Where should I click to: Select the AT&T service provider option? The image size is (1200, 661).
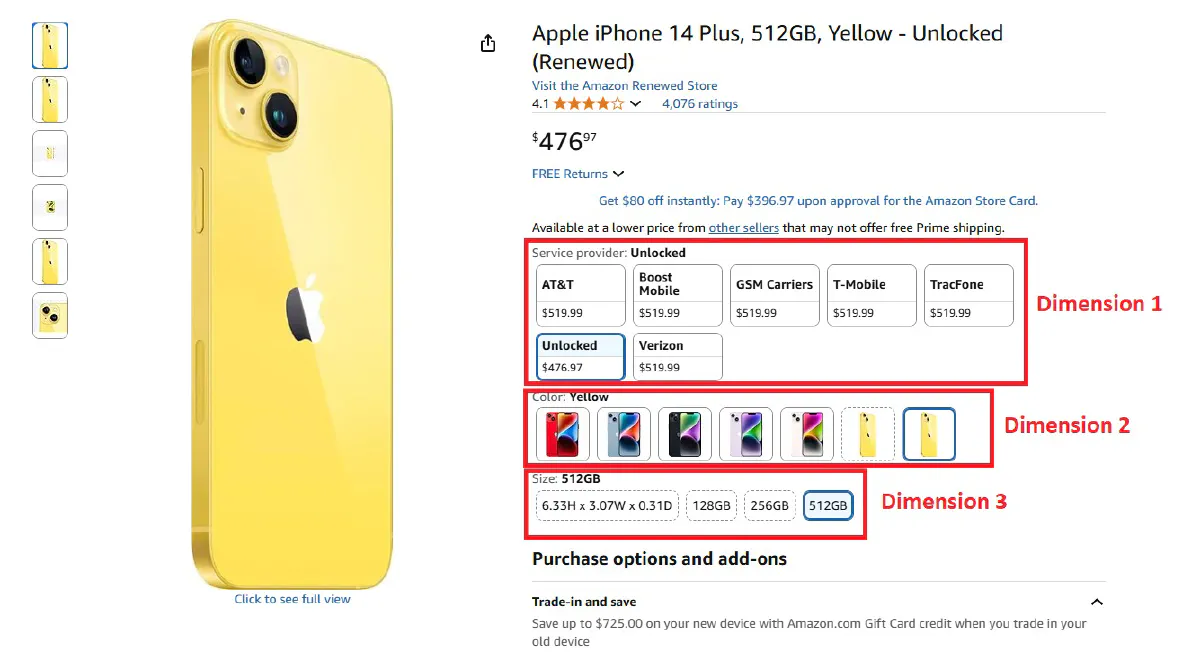(580, 296)
